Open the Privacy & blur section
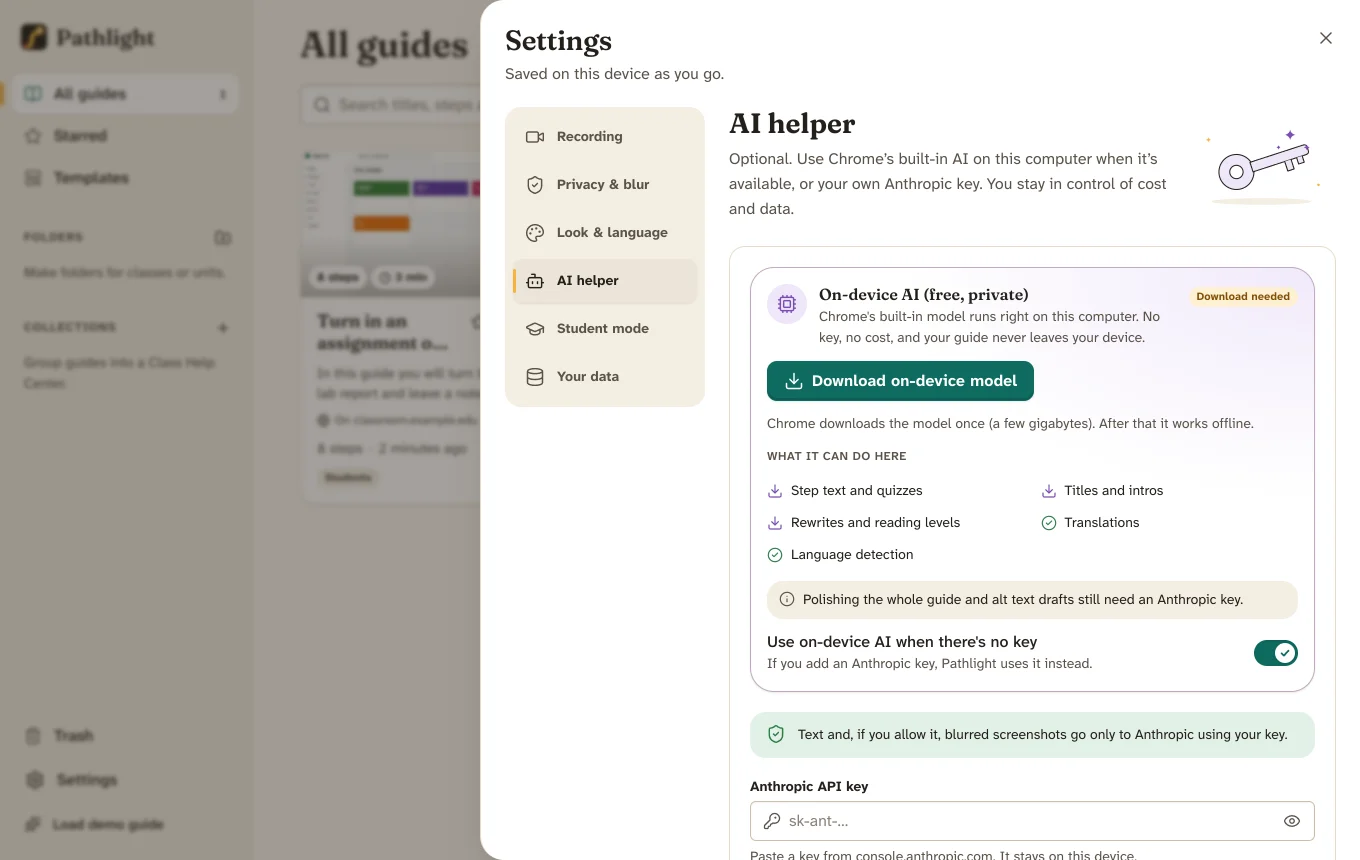Viewport: 1360px width, 860px height. coord(605,185)
